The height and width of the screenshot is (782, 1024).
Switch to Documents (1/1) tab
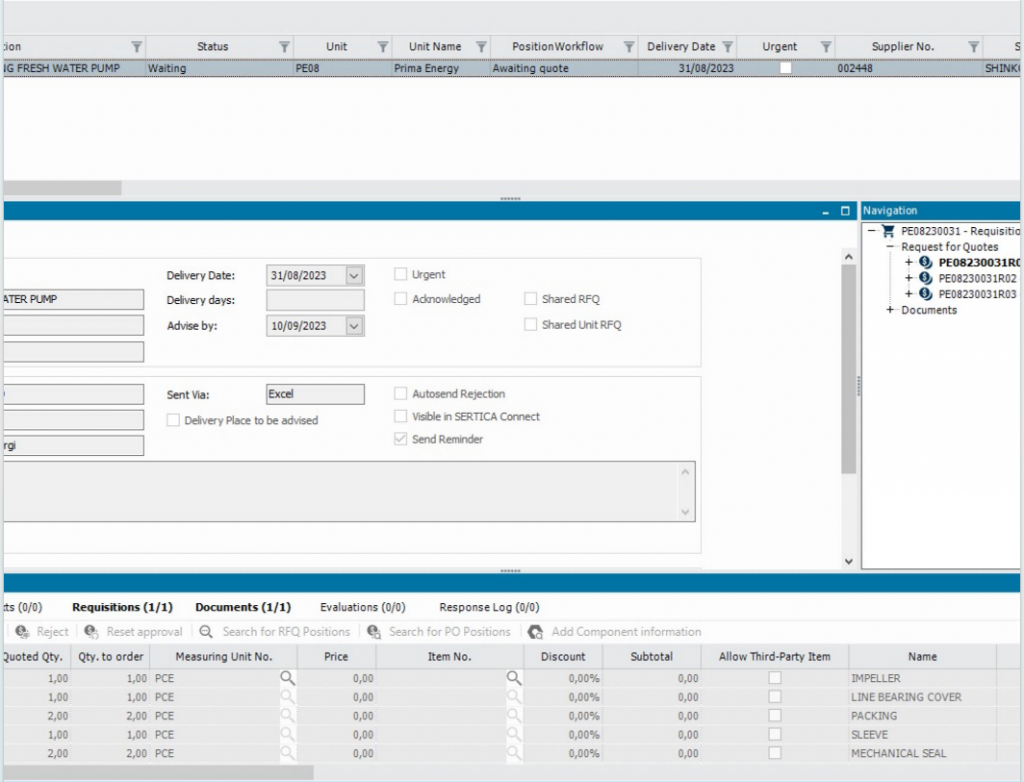pyautogui.click(x=243, y=608)
